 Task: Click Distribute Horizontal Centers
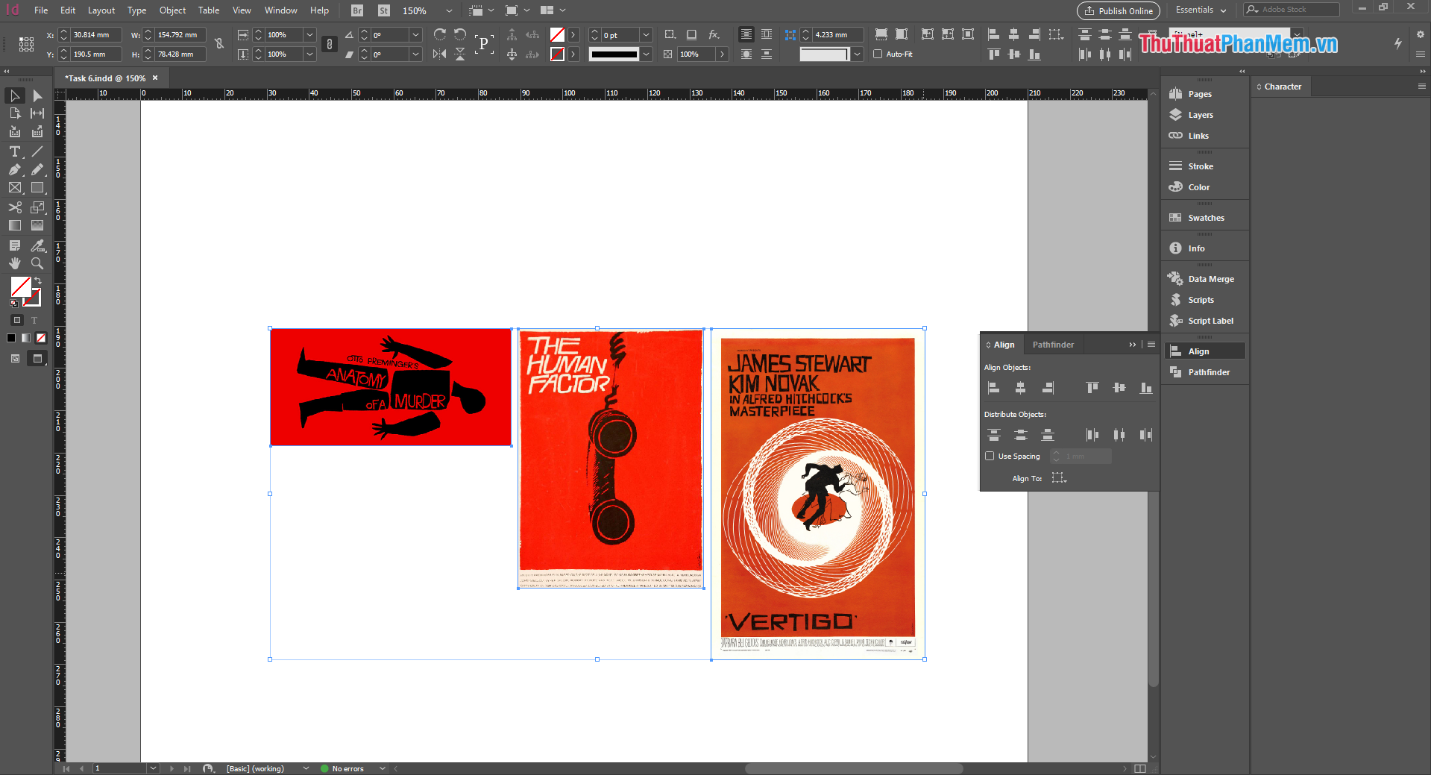[1120, 435]
